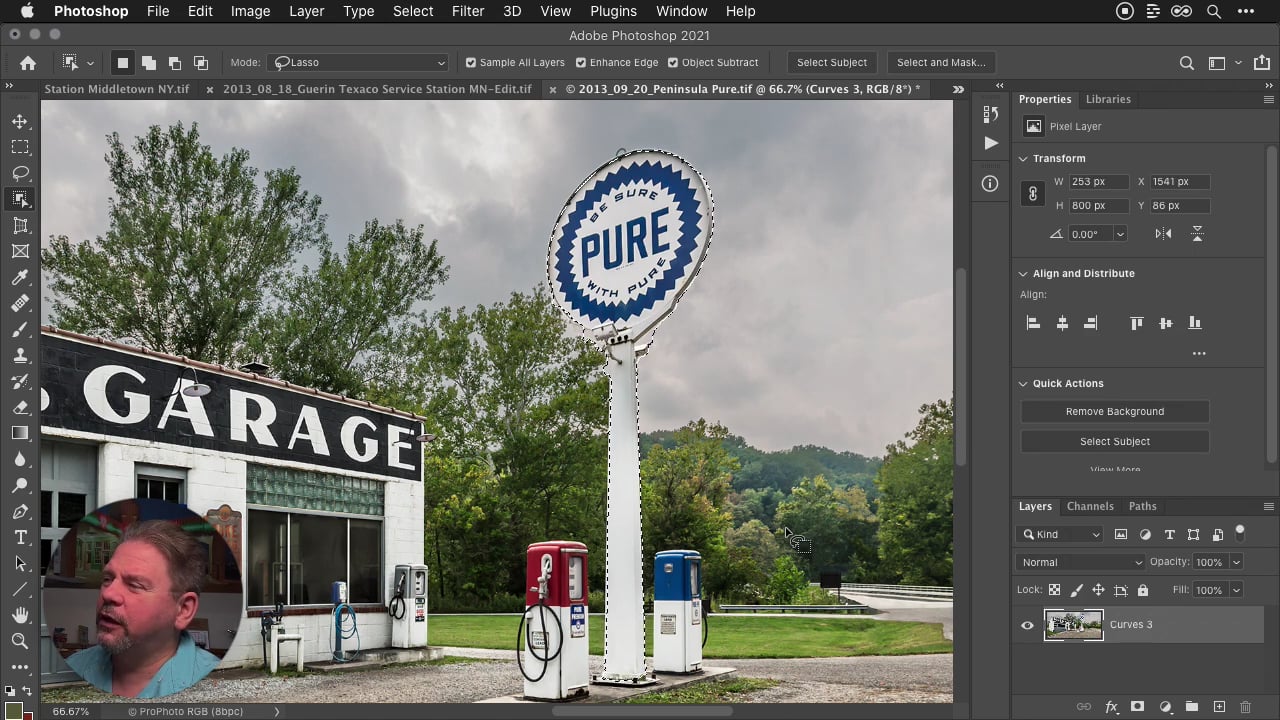The width and height of the screenshot is (1280, 720).
Task: Select the Brush tool
Action: 20,330
